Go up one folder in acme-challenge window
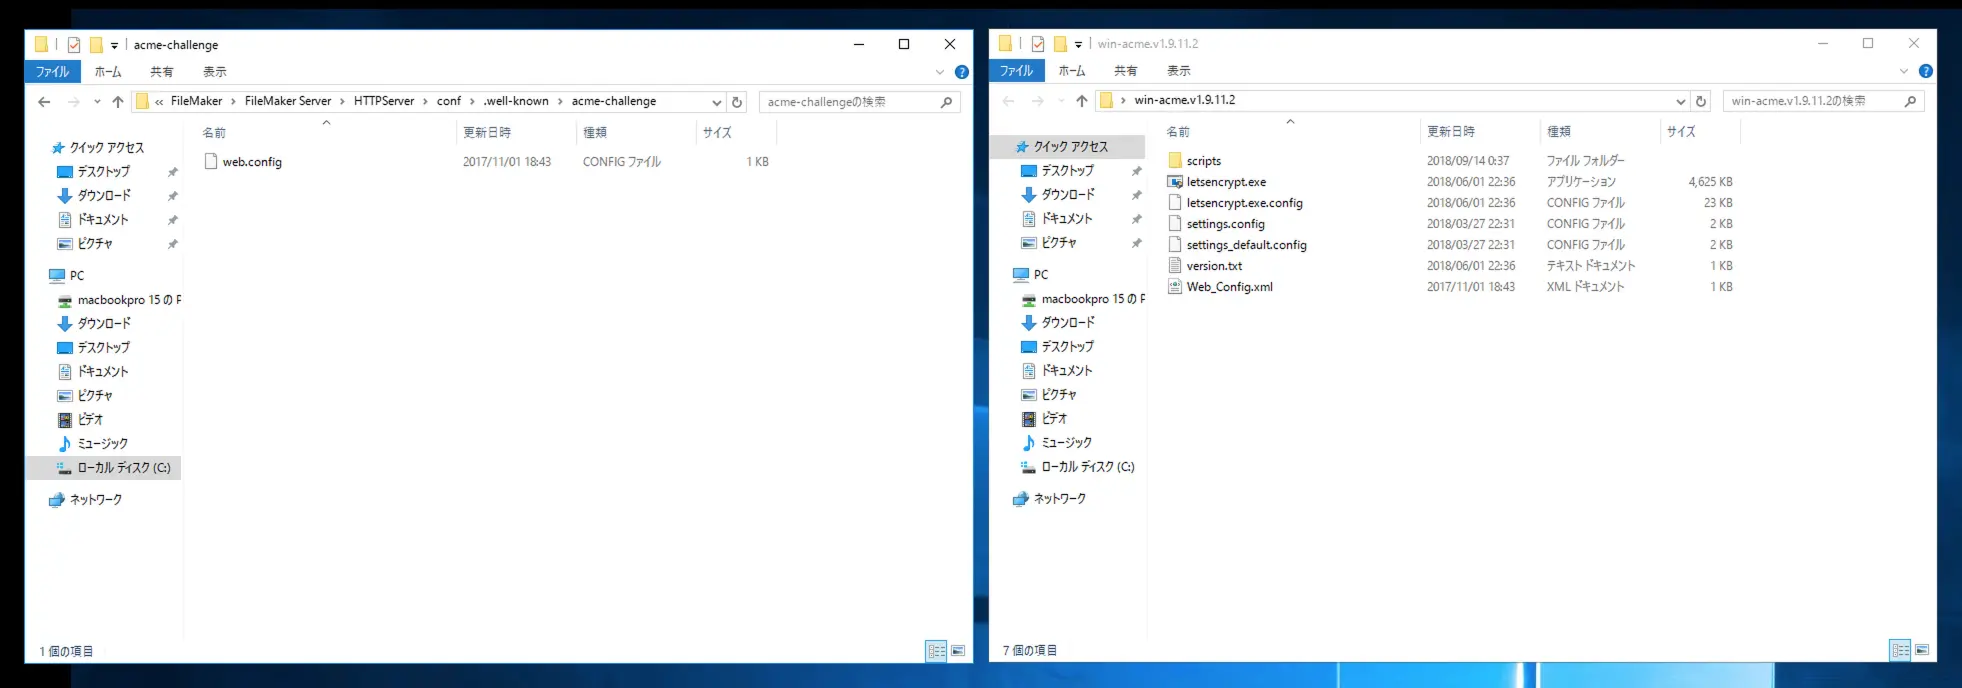Viewport: 1962px width, 688px height. [118, 102]
